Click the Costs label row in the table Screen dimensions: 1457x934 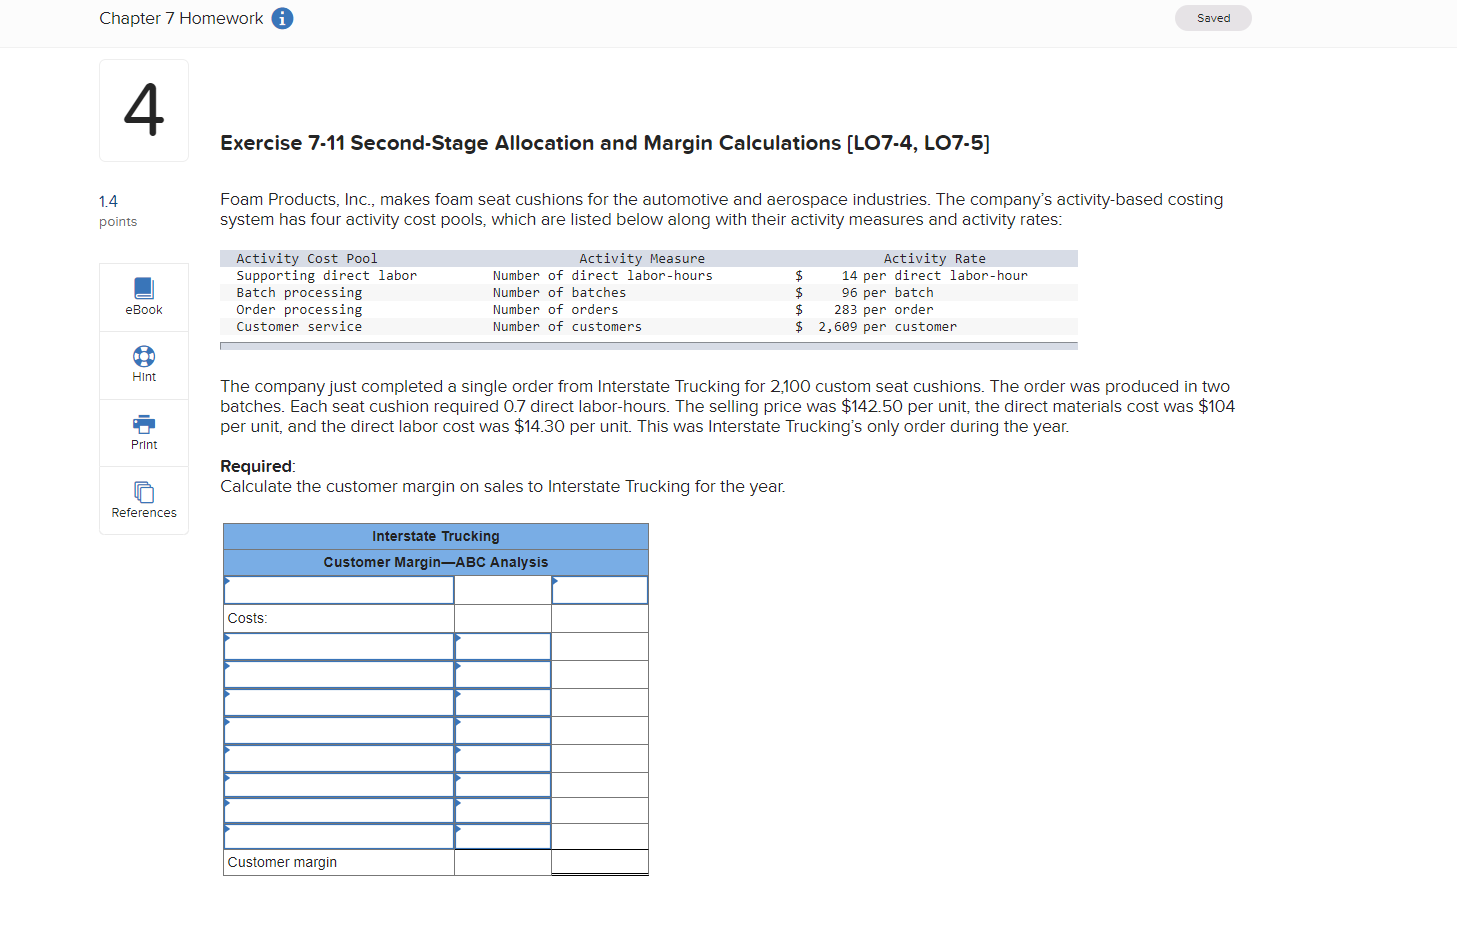(338, 618)
